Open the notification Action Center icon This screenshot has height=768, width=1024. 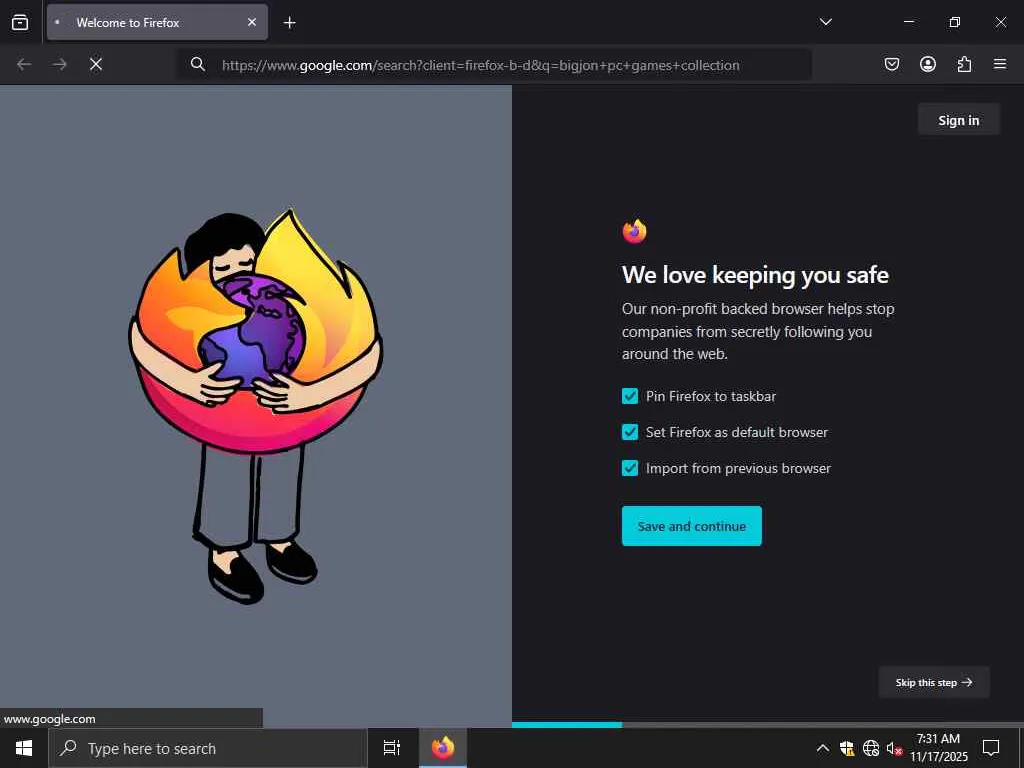[x=991, y=748]
